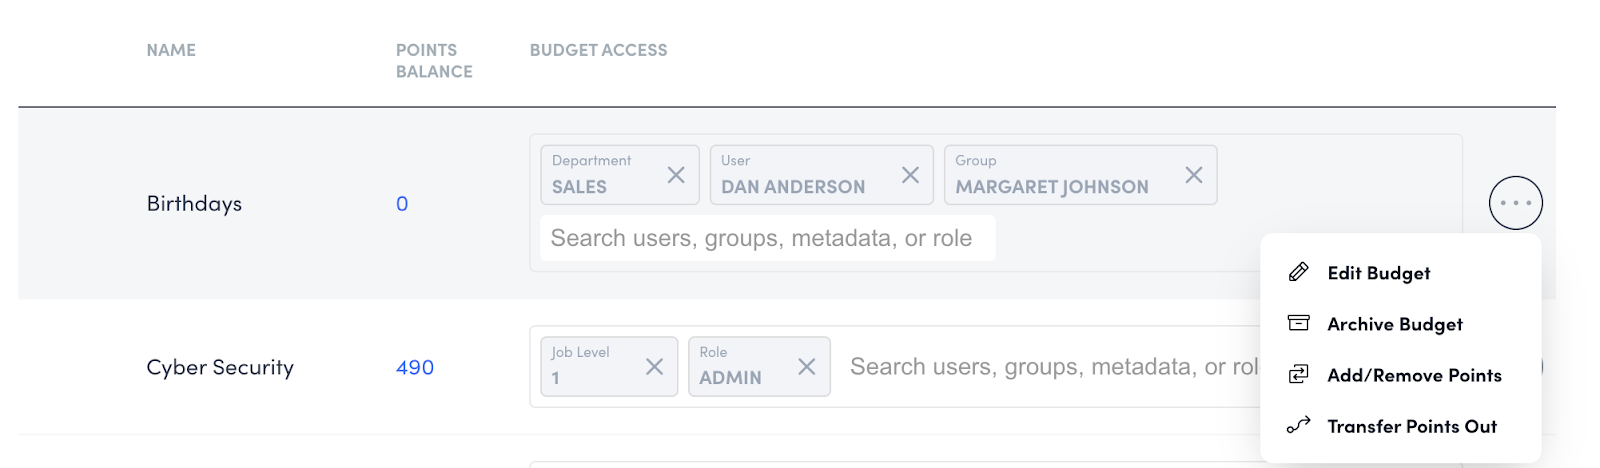Click the Transfer Points Out arrow icon
The height and width of the screenshot is (468, 1600).
(x=1298, y=425)
